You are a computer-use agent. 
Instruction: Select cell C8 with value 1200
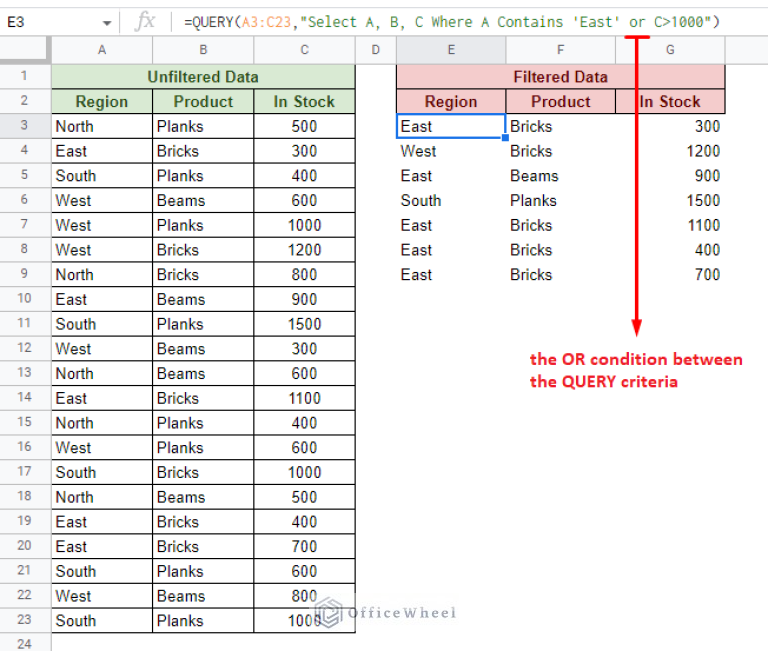[304, 250]
